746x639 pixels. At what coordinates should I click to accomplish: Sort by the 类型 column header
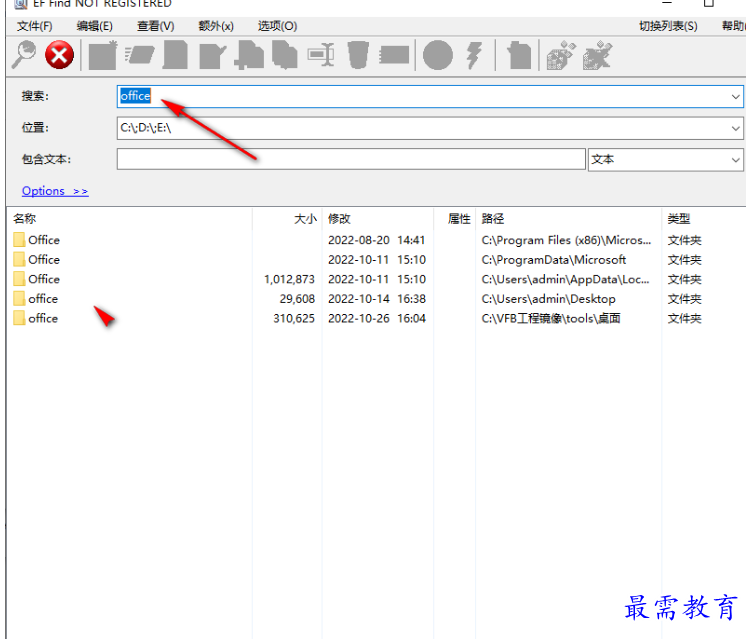[x=703, y=219]
